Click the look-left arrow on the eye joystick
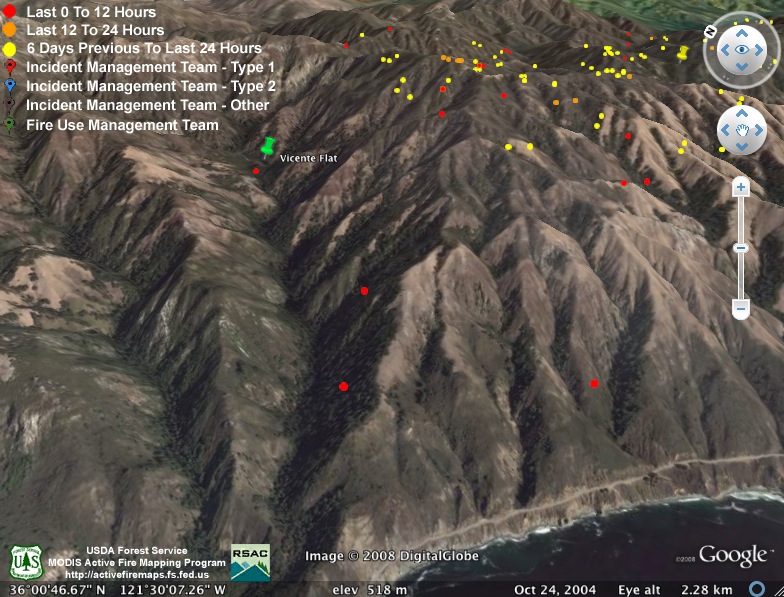Viewport: 784px width, 597px height. point(725,49)
